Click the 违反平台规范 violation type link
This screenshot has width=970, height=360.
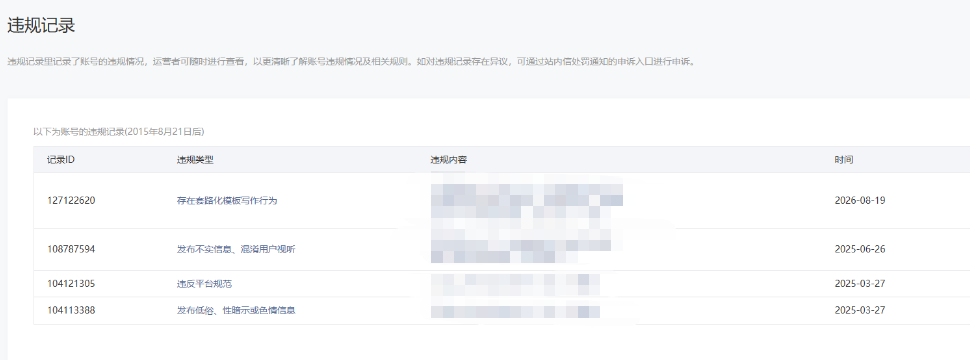tap(204, 284)
